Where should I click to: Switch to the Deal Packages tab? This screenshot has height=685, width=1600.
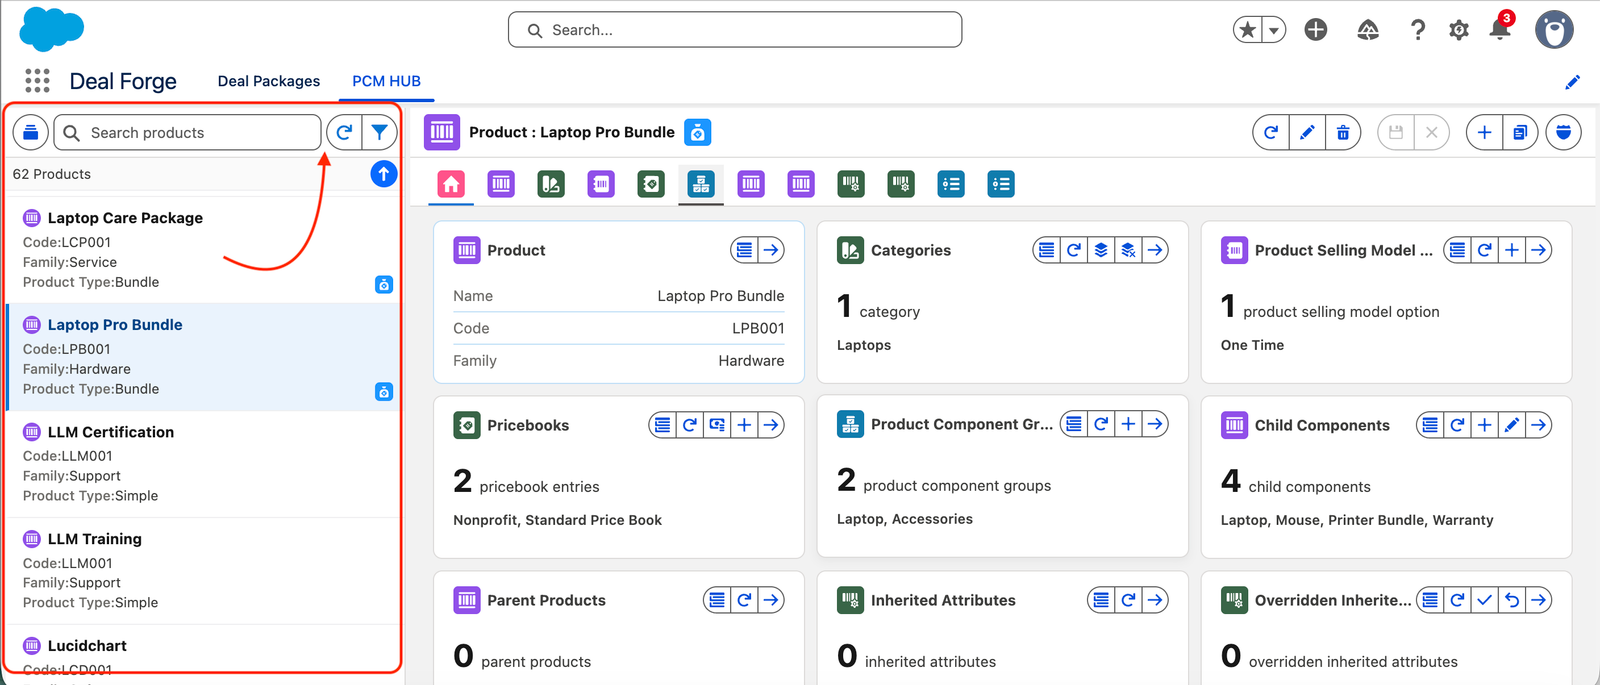click(269, 81)
